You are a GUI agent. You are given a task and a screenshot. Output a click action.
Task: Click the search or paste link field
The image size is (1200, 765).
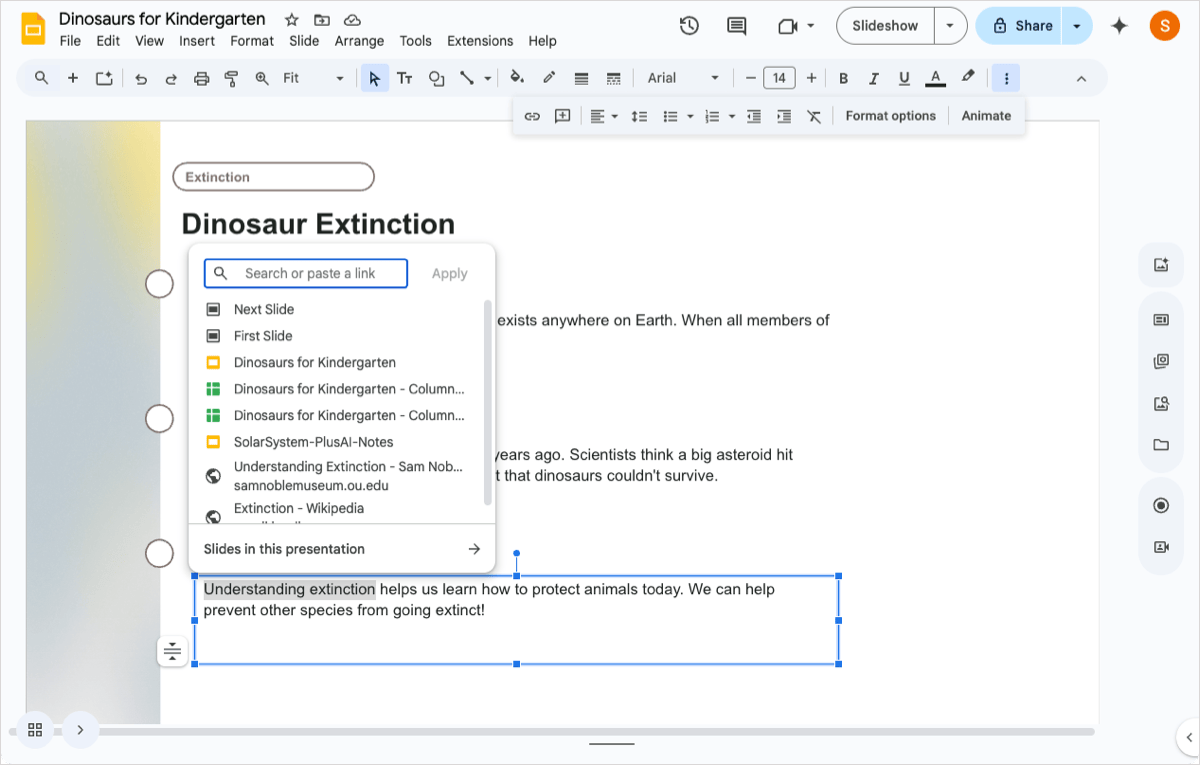(306, 273)
